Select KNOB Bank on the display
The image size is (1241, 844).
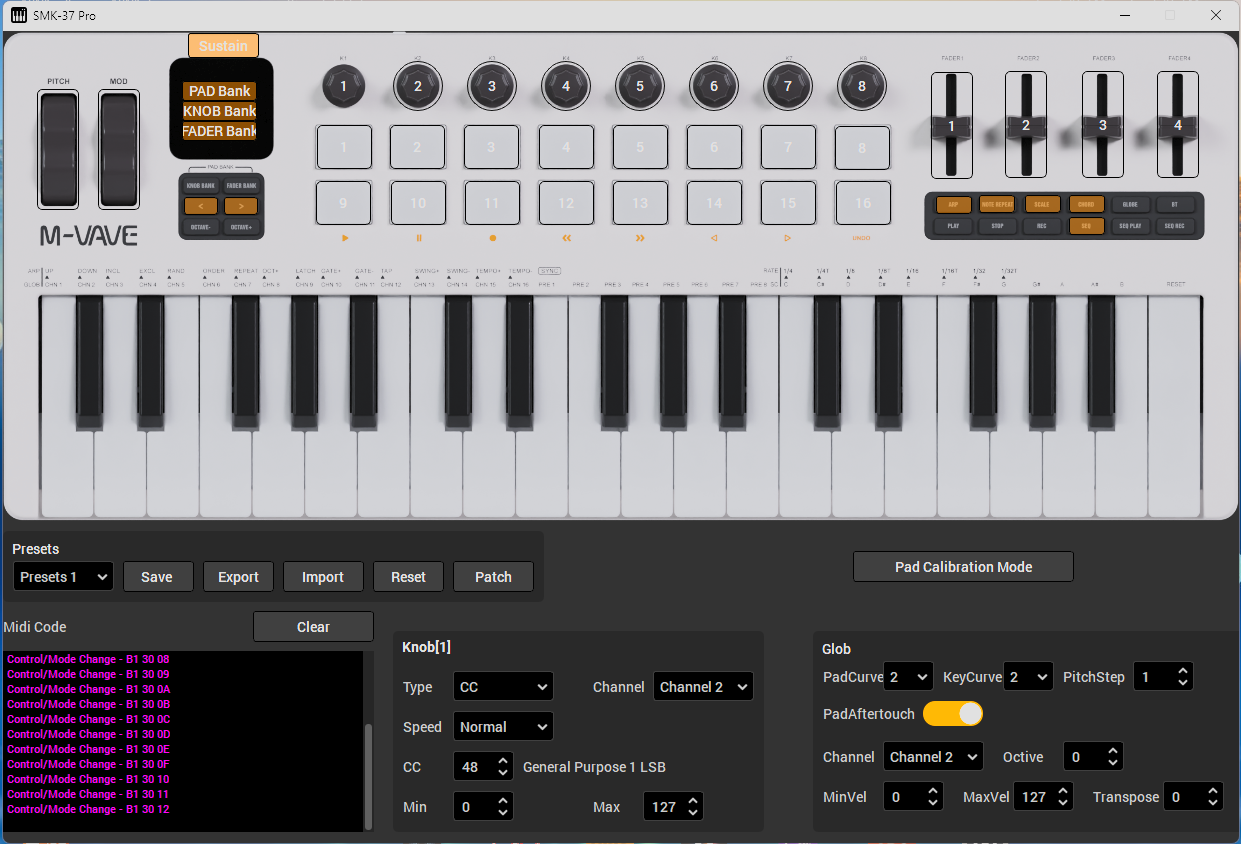tap(220, 111)
